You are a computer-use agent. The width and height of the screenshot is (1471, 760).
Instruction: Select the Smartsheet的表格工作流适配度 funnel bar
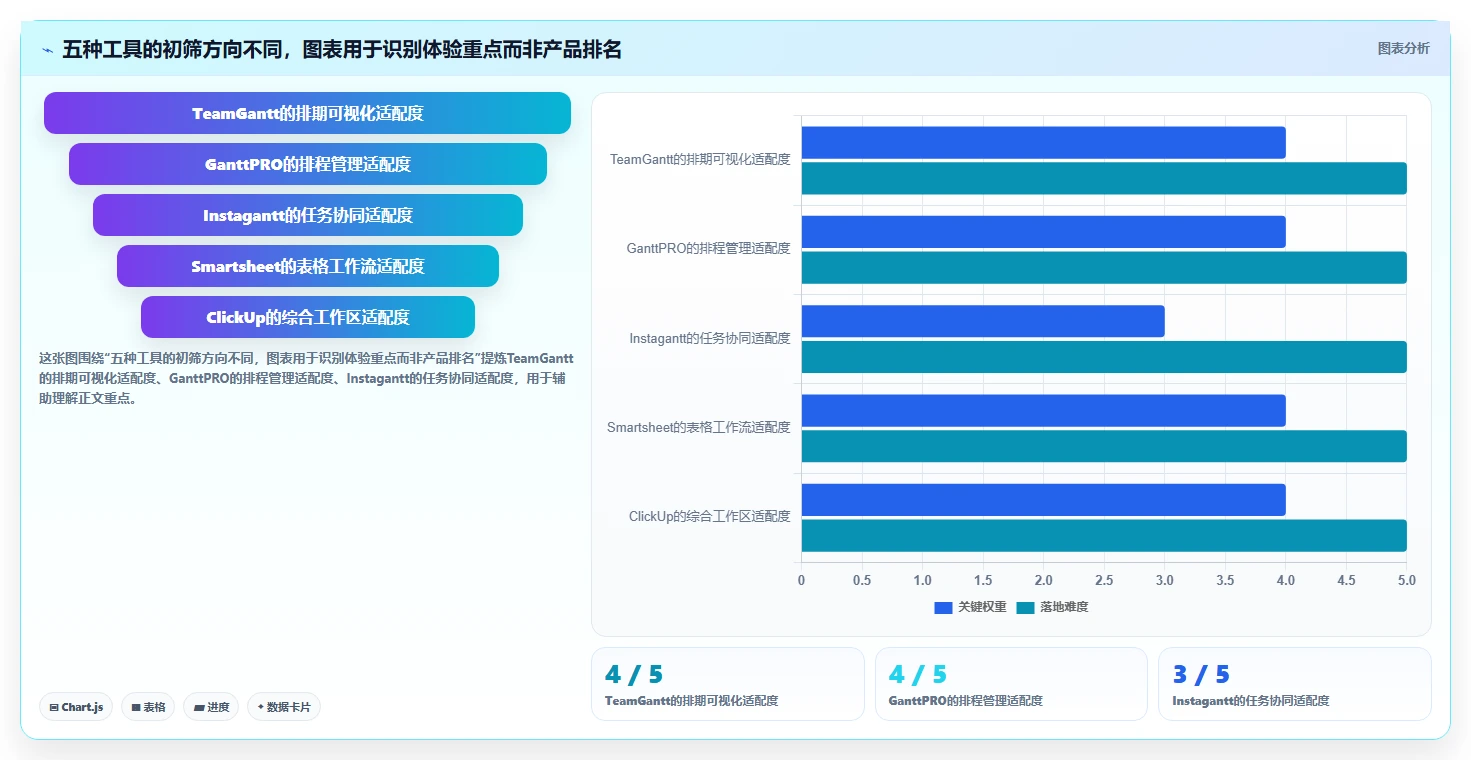pyautogui.click(x=308, y=266)
